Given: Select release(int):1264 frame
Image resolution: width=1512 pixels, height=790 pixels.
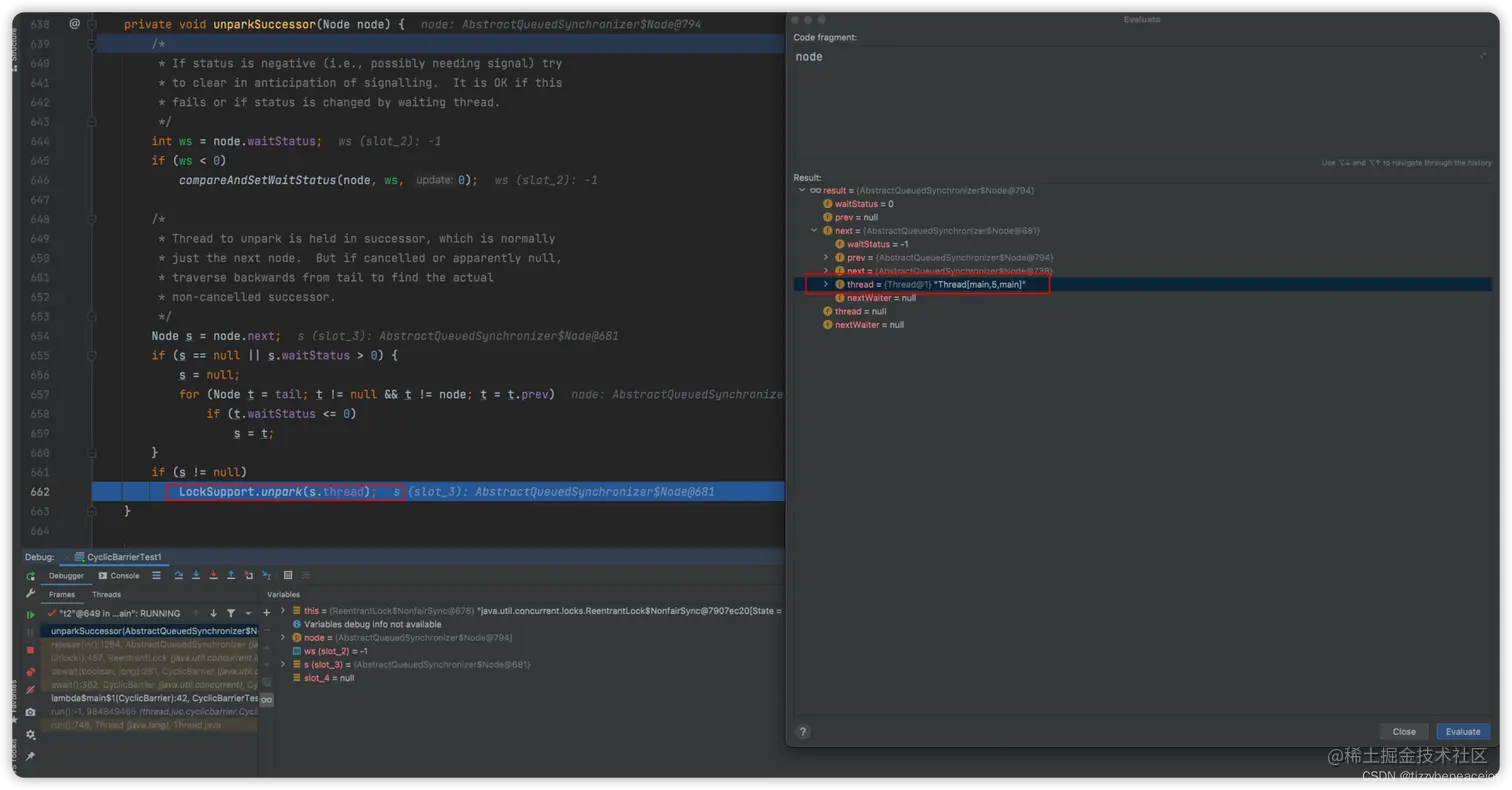Looking at the screenshot, I should (149, 644).
